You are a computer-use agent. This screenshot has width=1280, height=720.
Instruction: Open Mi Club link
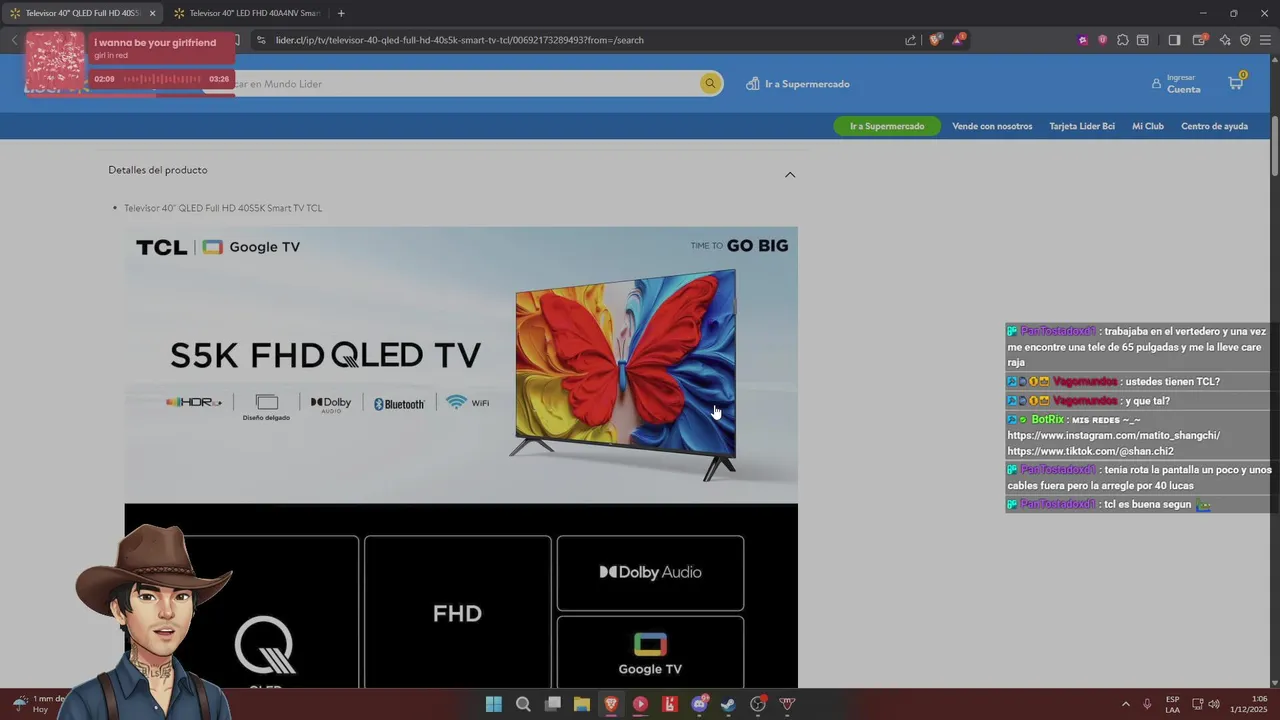click(x=1148, y=126)
